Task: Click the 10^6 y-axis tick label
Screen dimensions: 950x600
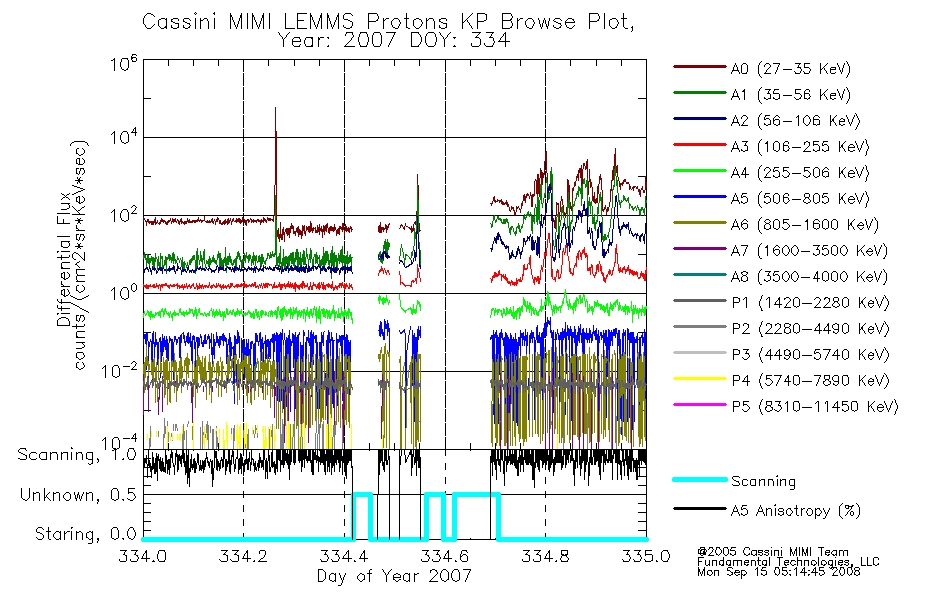Action: tap(123, 64)
